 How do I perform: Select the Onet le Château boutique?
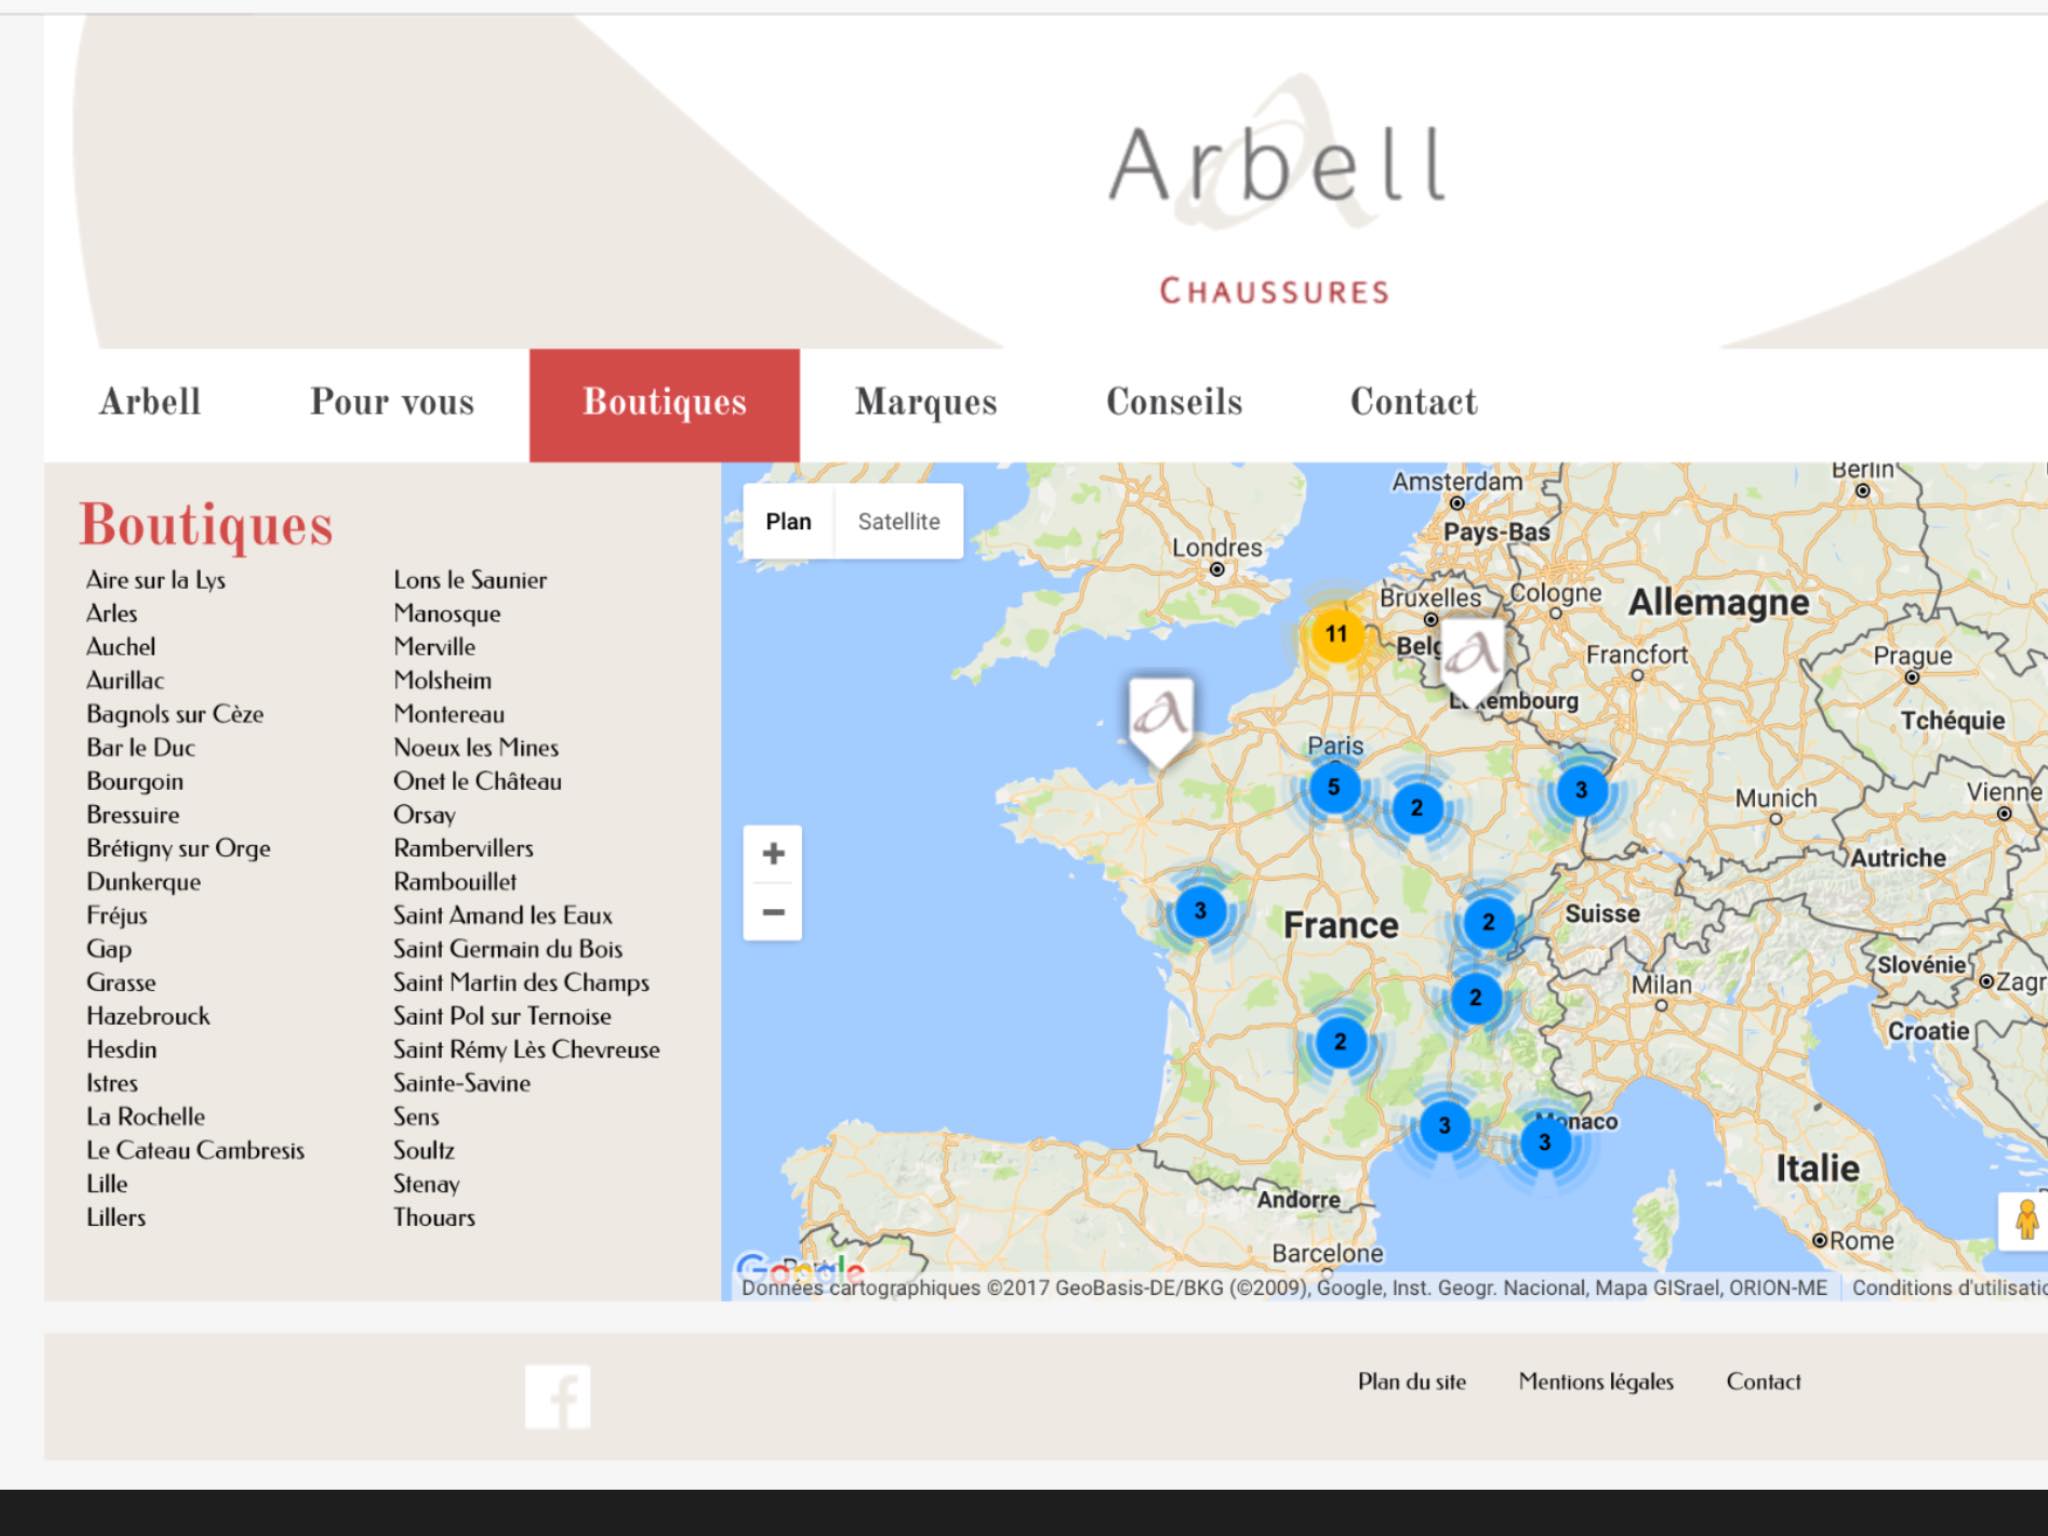pos(477,782)
